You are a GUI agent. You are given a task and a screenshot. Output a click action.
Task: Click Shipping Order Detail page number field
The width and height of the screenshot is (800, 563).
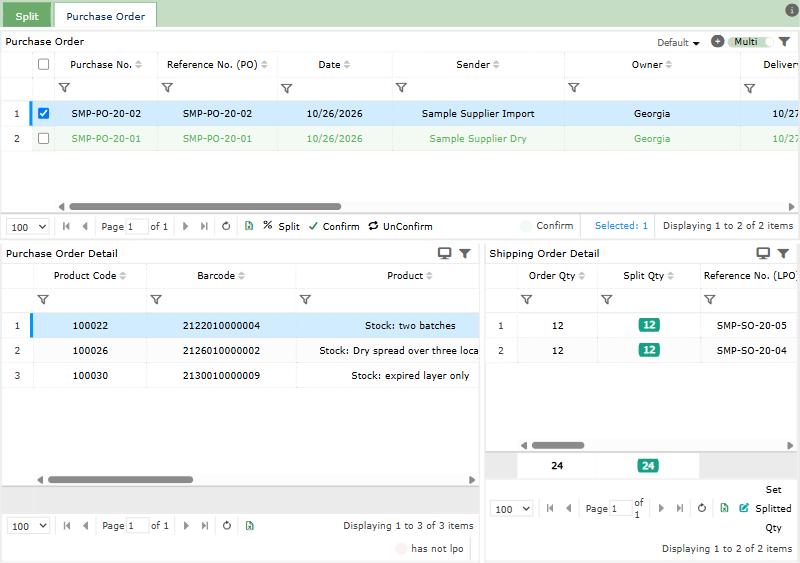621,508
